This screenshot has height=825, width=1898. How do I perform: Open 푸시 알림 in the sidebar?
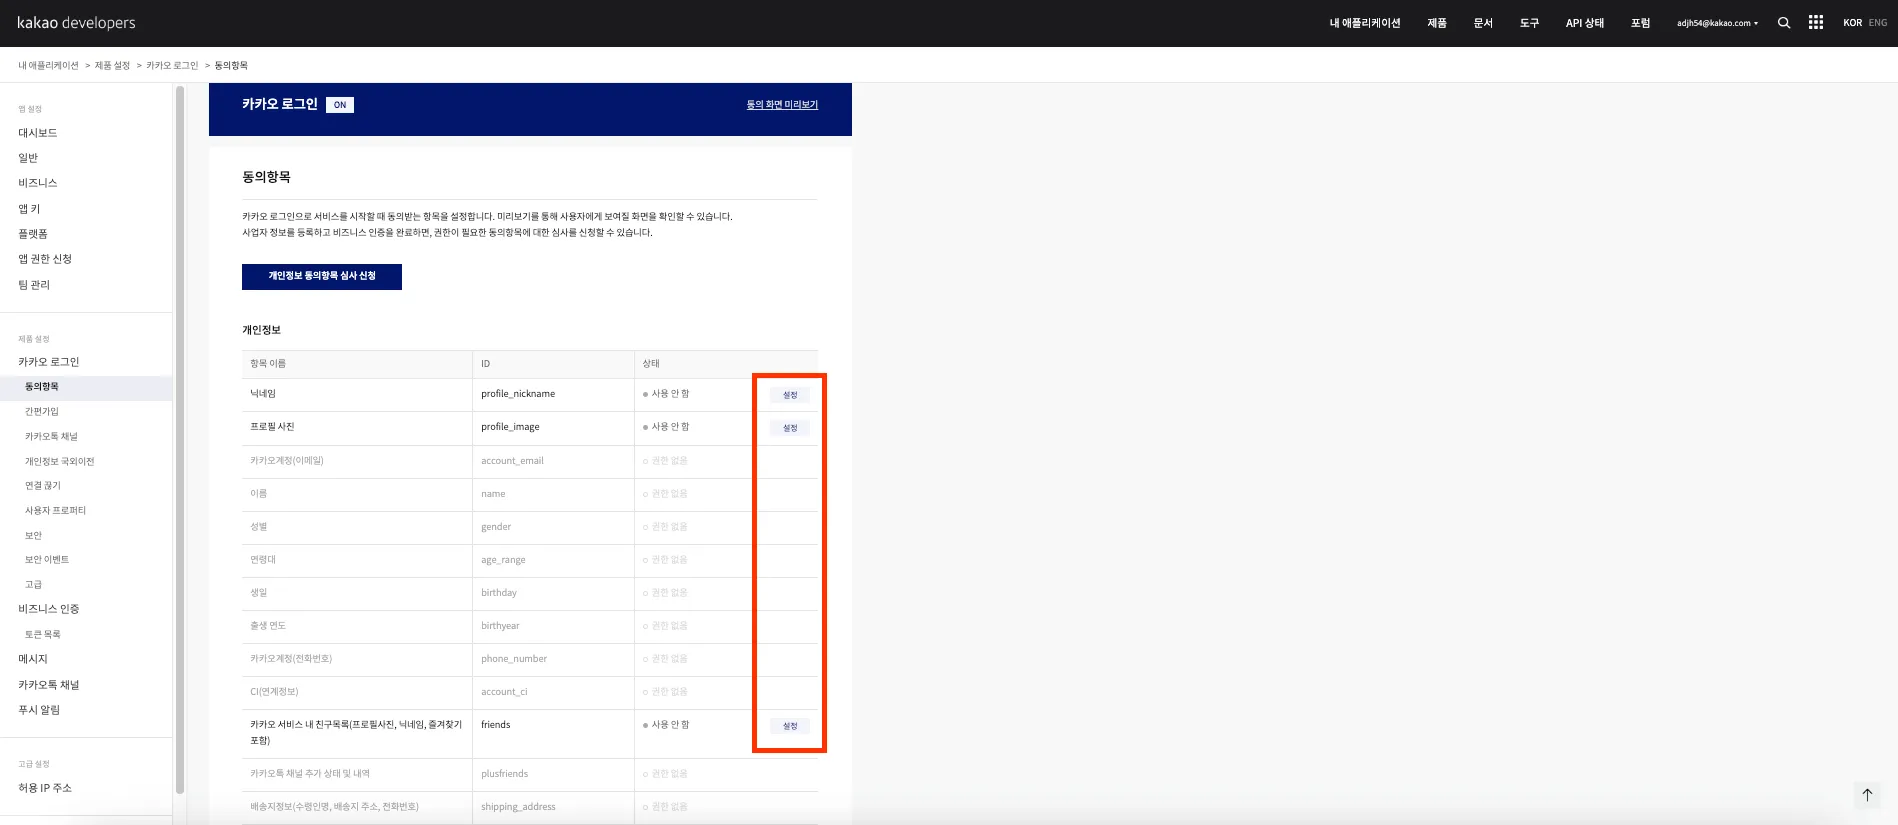39,710
